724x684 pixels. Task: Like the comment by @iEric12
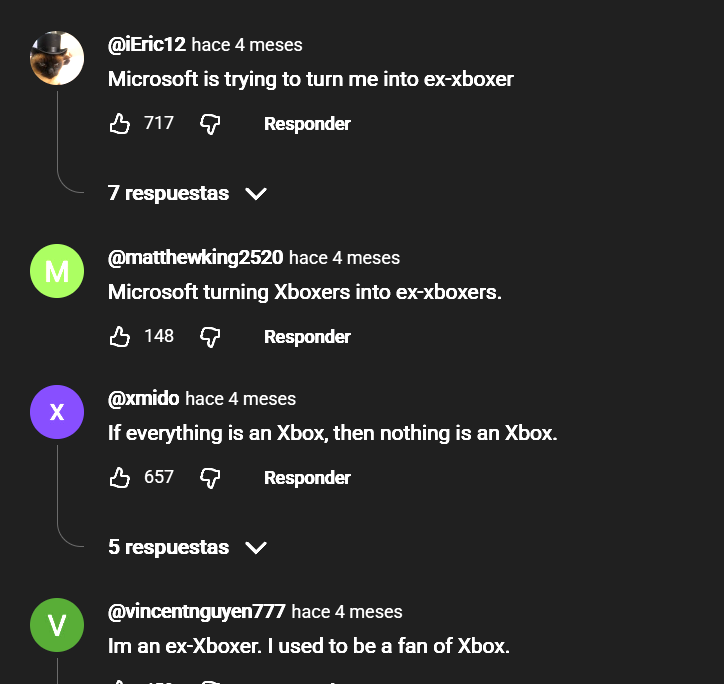click(120, 124)
